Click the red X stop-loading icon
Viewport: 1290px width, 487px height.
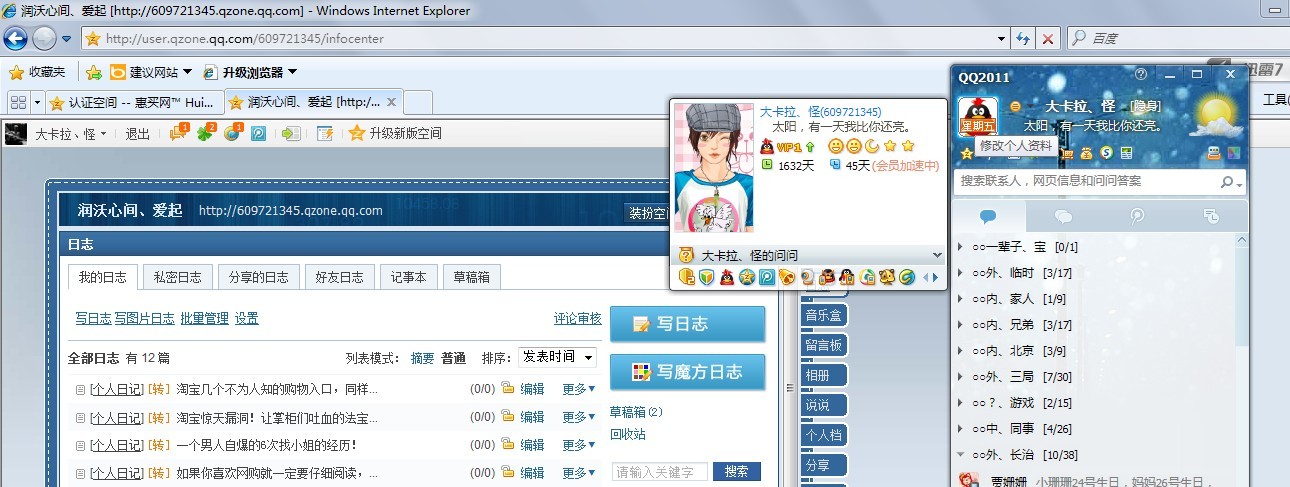pos(1047,39)
